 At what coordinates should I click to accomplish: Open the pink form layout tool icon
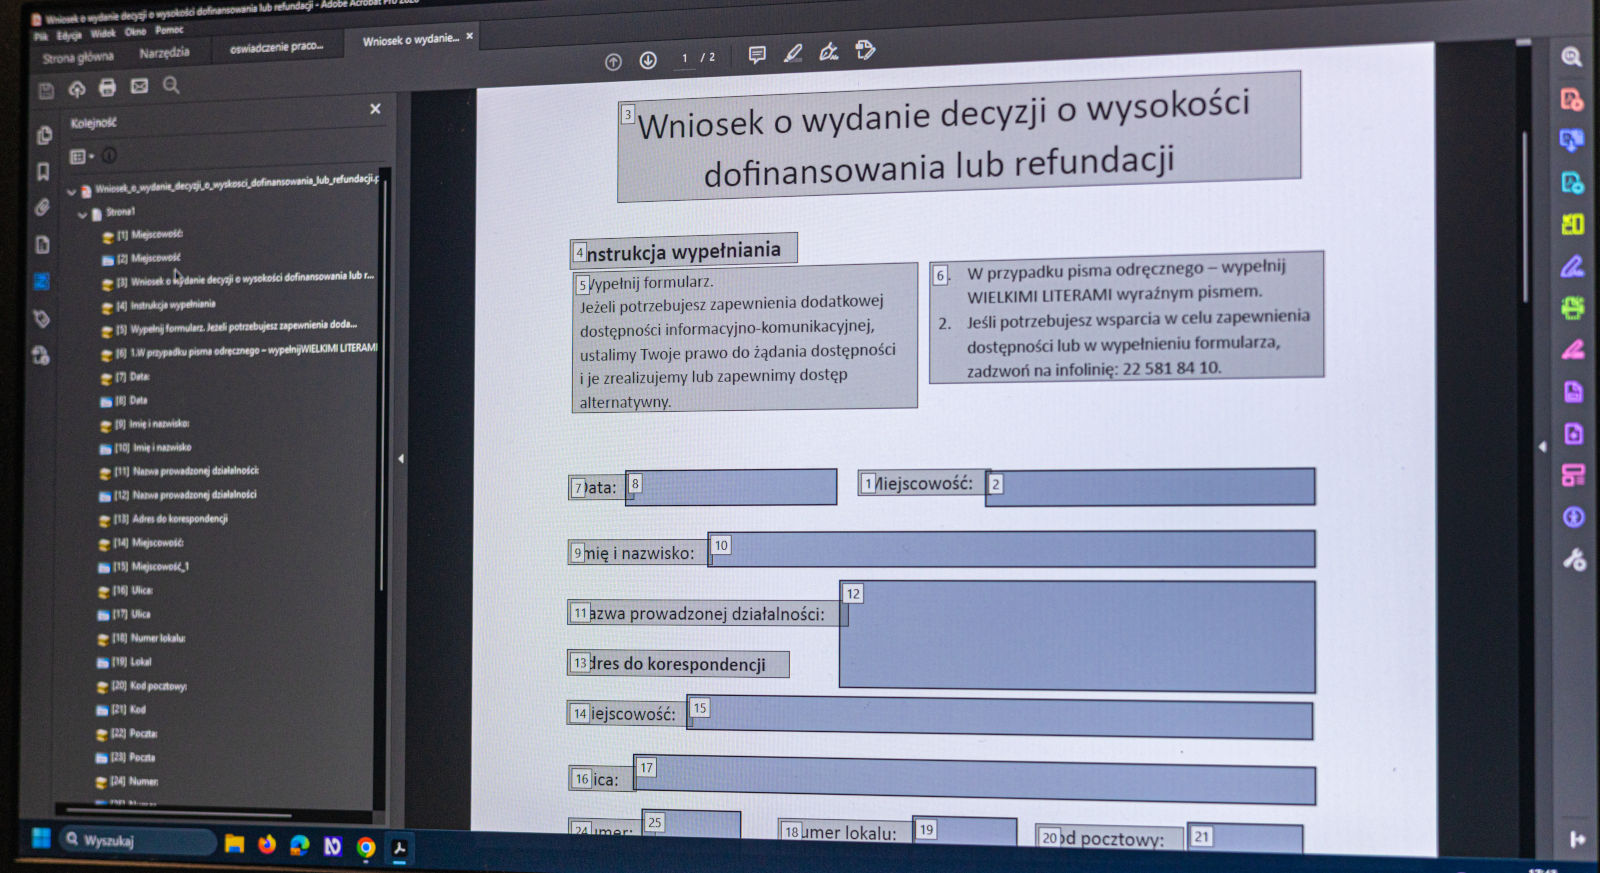pos(1573,475)
